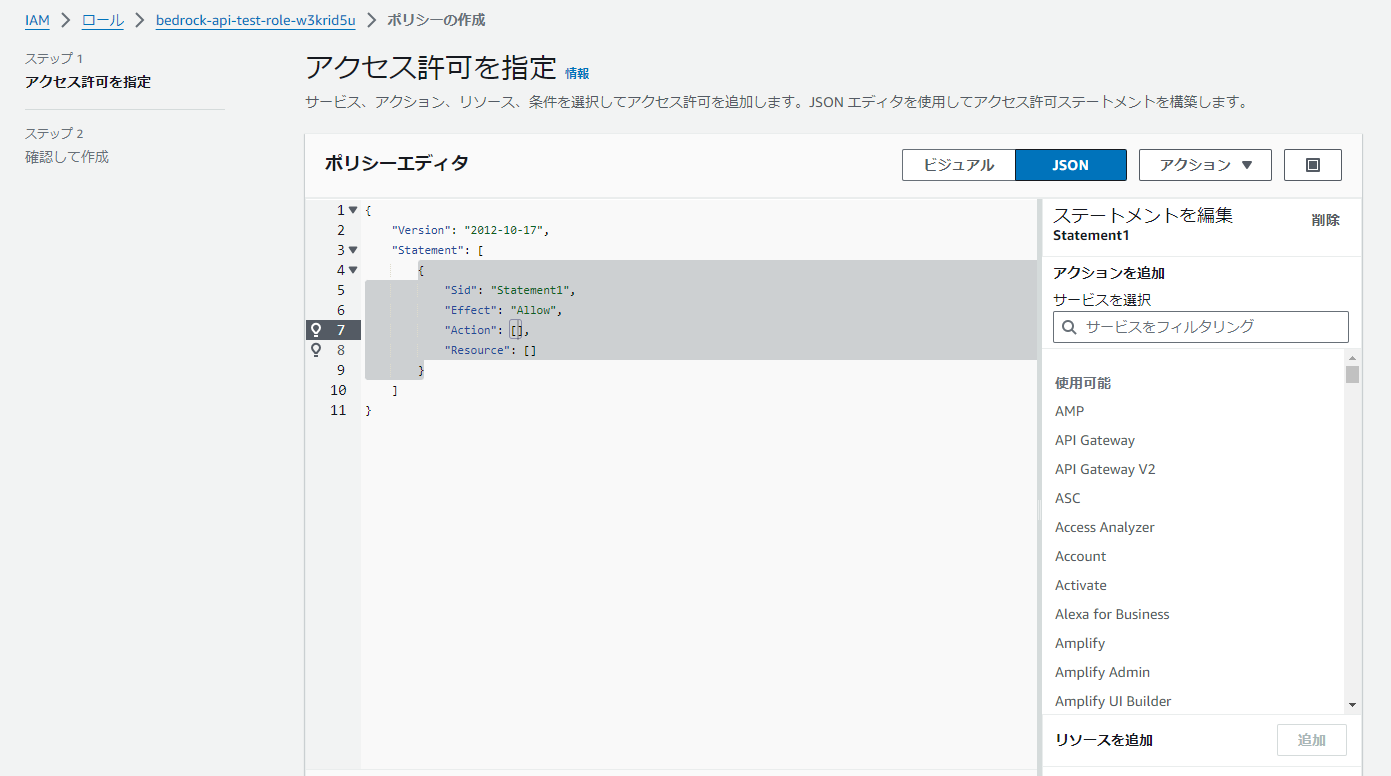Click the magnifier icon in the service filter

point(1069,327)
